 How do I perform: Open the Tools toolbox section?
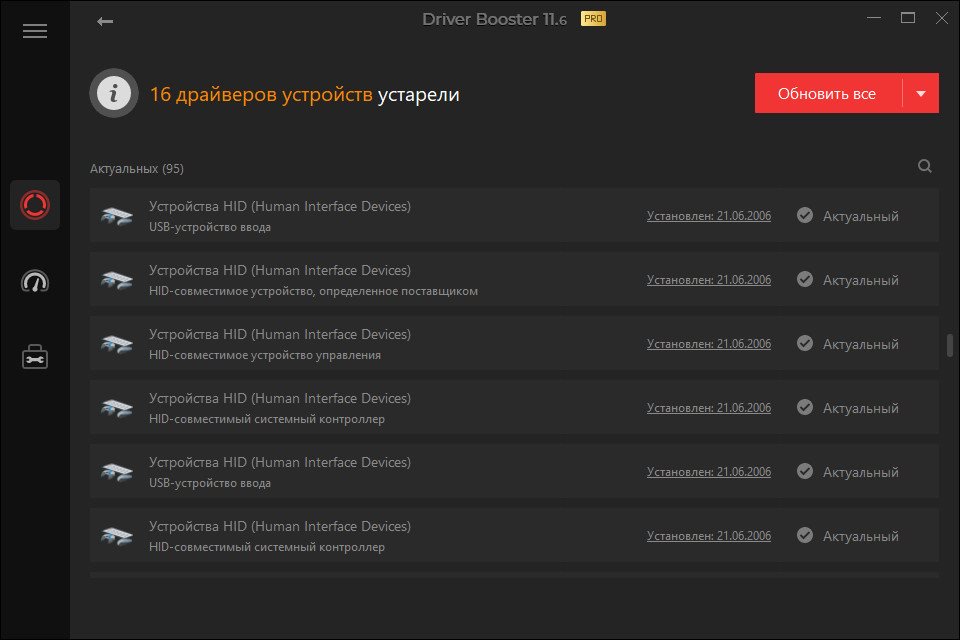point(35,356)
